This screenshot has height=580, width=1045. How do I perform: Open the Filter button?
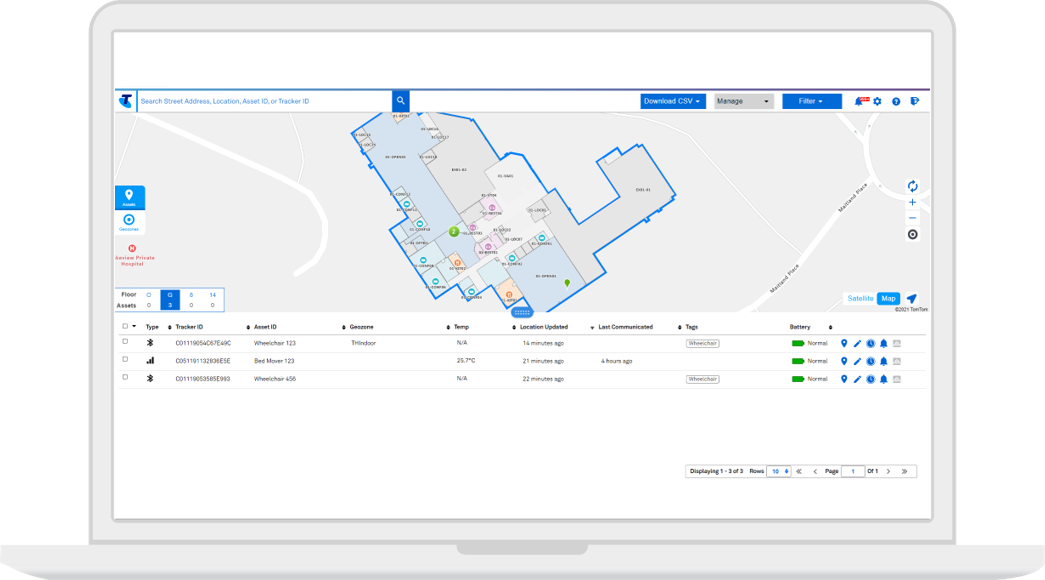811,101
